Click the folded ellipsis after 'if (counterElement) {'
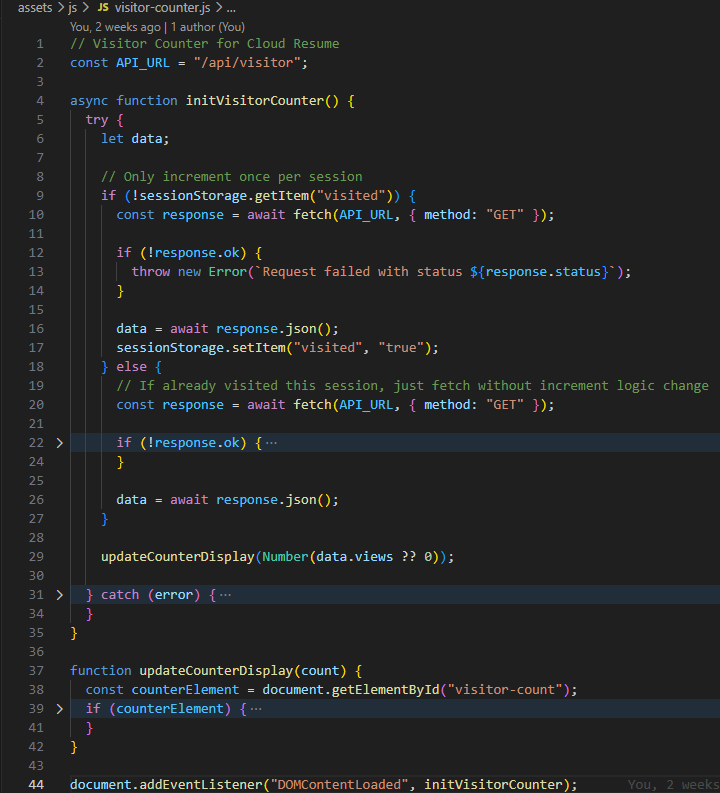Viewport: 720px width, 793px height. pos(256,709)
